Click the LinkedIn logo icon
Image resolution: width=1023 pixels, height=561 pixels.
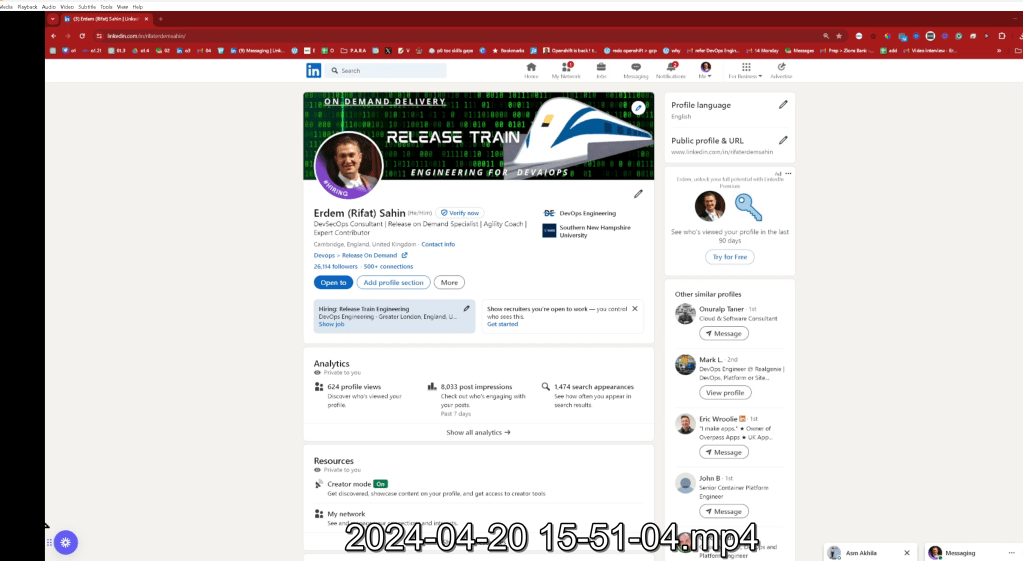pyautogui.click(x=313, y=70)
